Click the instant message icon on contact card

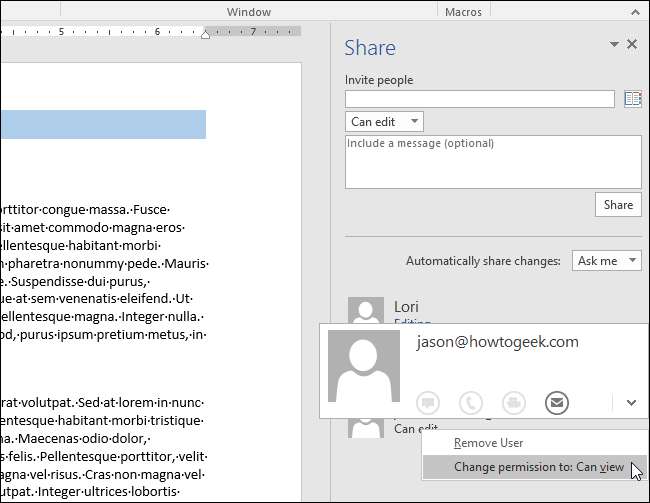427,402
